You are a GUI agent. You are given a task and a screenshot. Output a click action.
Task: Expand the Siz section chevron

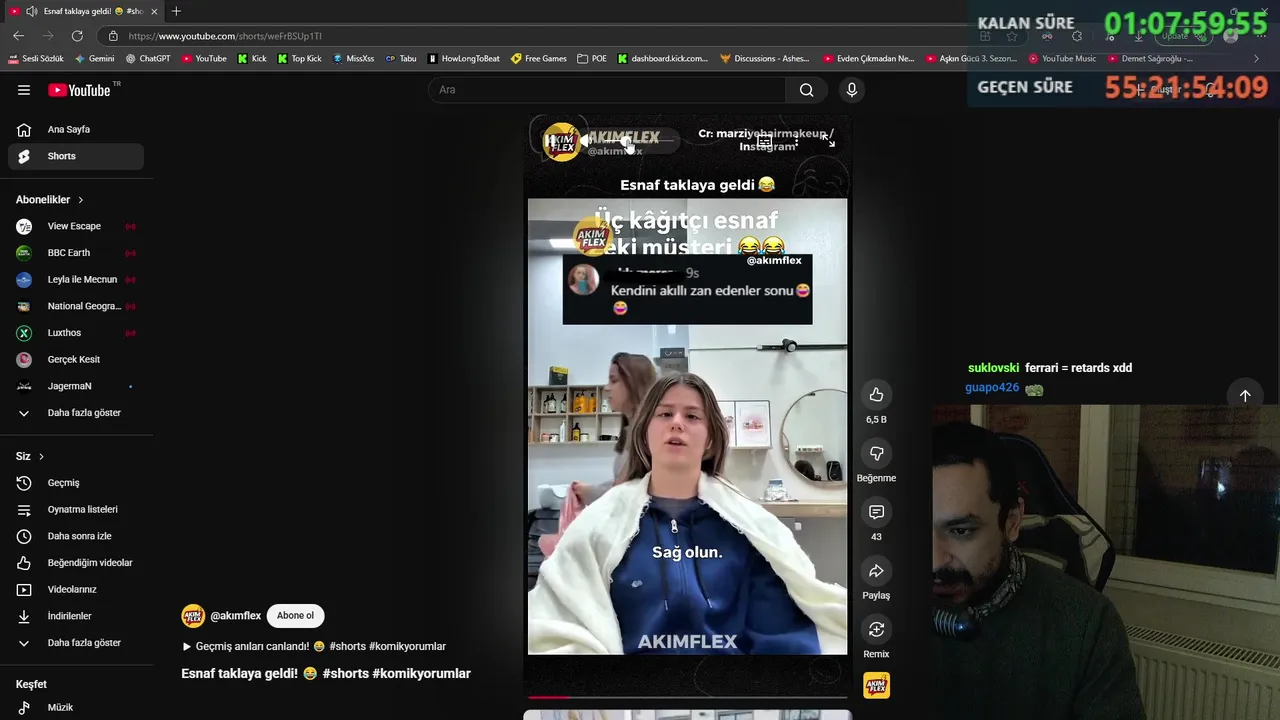(41, 456)
